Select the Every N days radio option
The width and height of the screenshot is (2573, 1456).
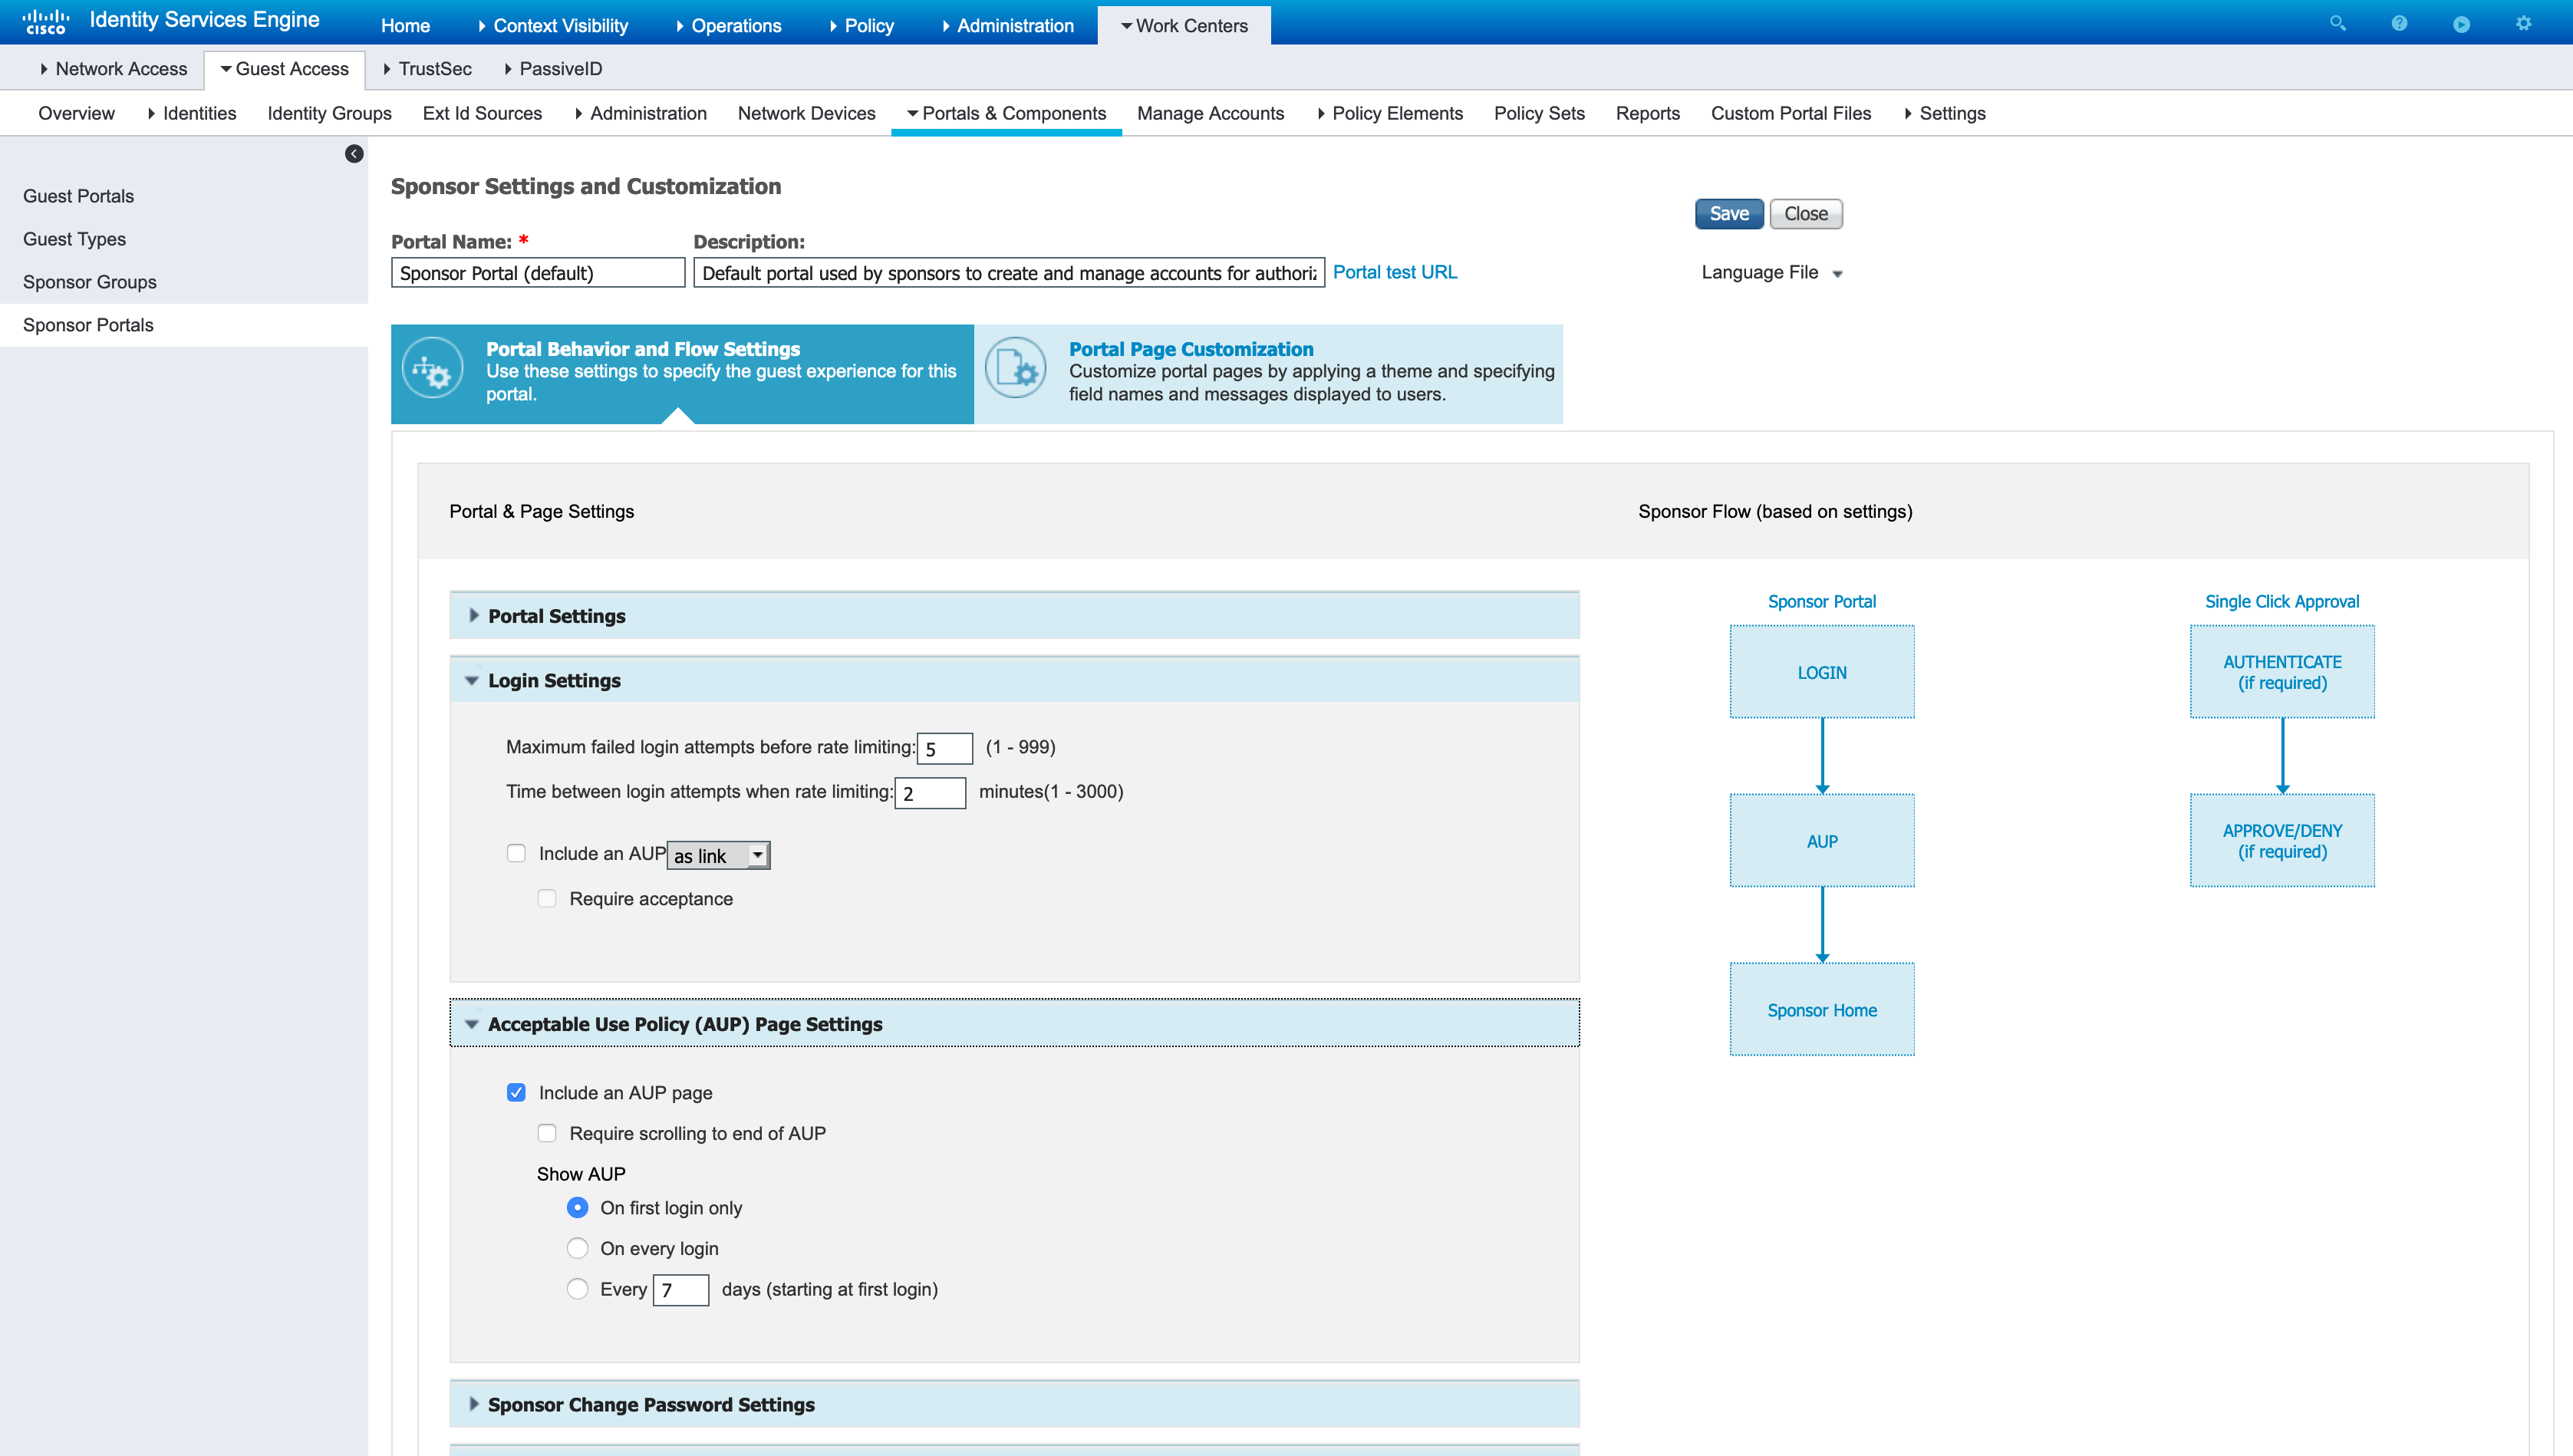click(x=577, y=1288)
